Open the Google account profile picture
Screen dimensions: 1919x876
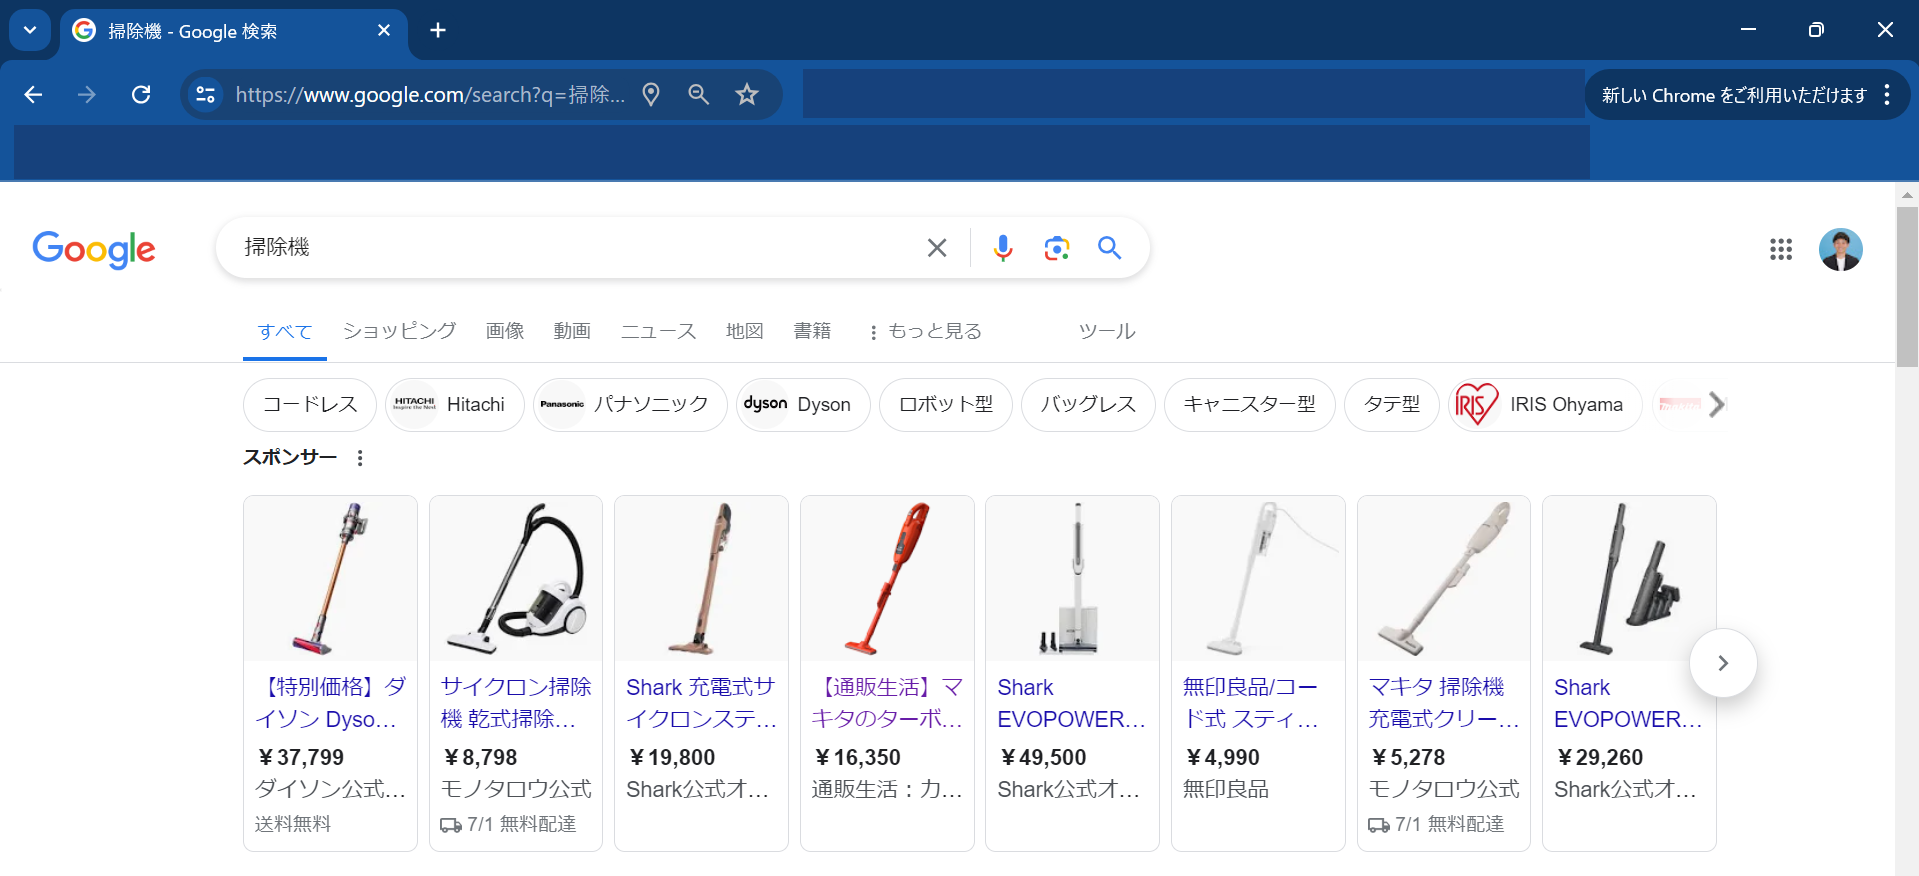coord(1841,249)
